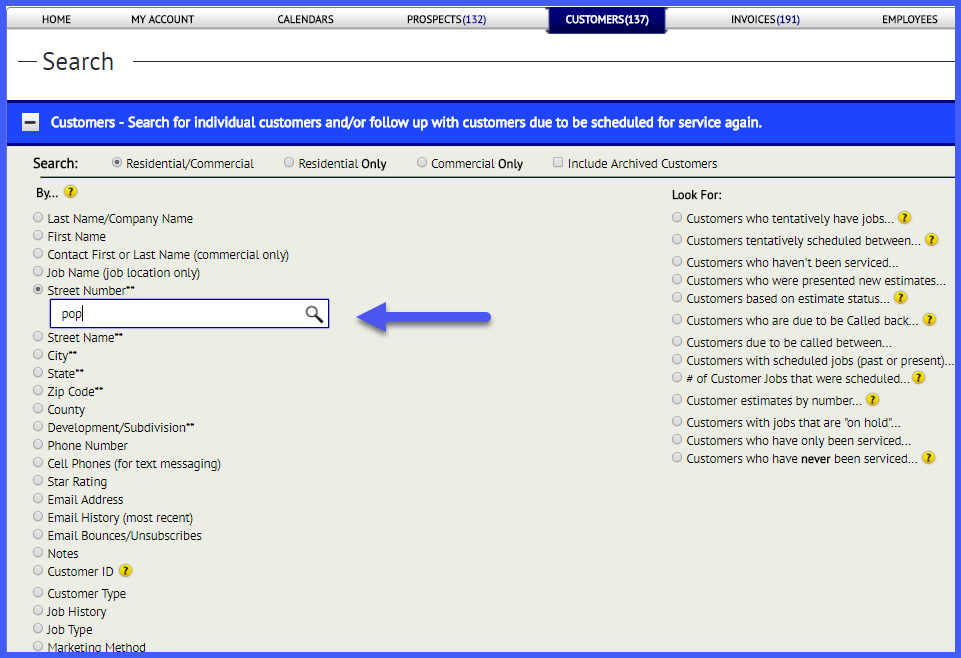Select Customers who have only been serviced
Image resolution: width=961 pixels, height=658 pixels.
pyautogui.click(x=677, y=439)
